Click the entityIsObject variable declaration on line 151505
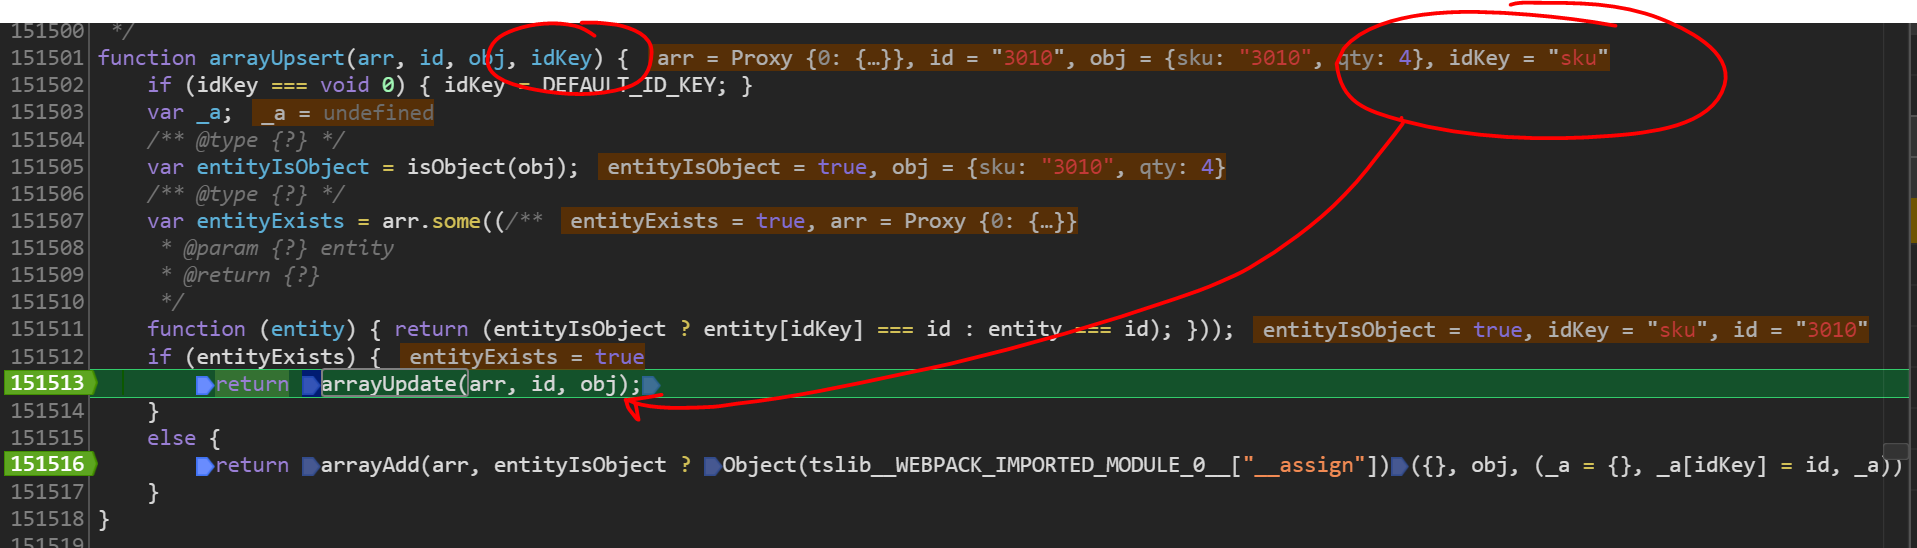 (x=283, y=167)
